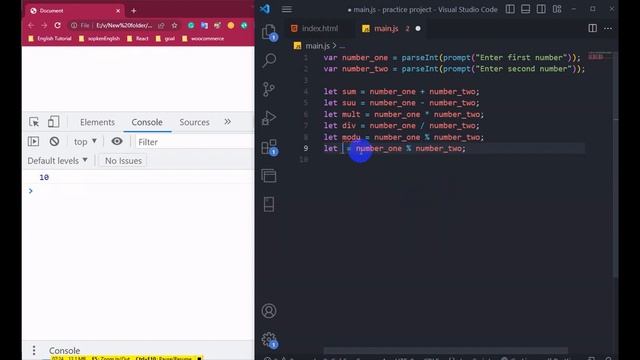The image size is (640, 360).
Task: Open the English Tutorial bookmark folder
Action: [50, 38]
